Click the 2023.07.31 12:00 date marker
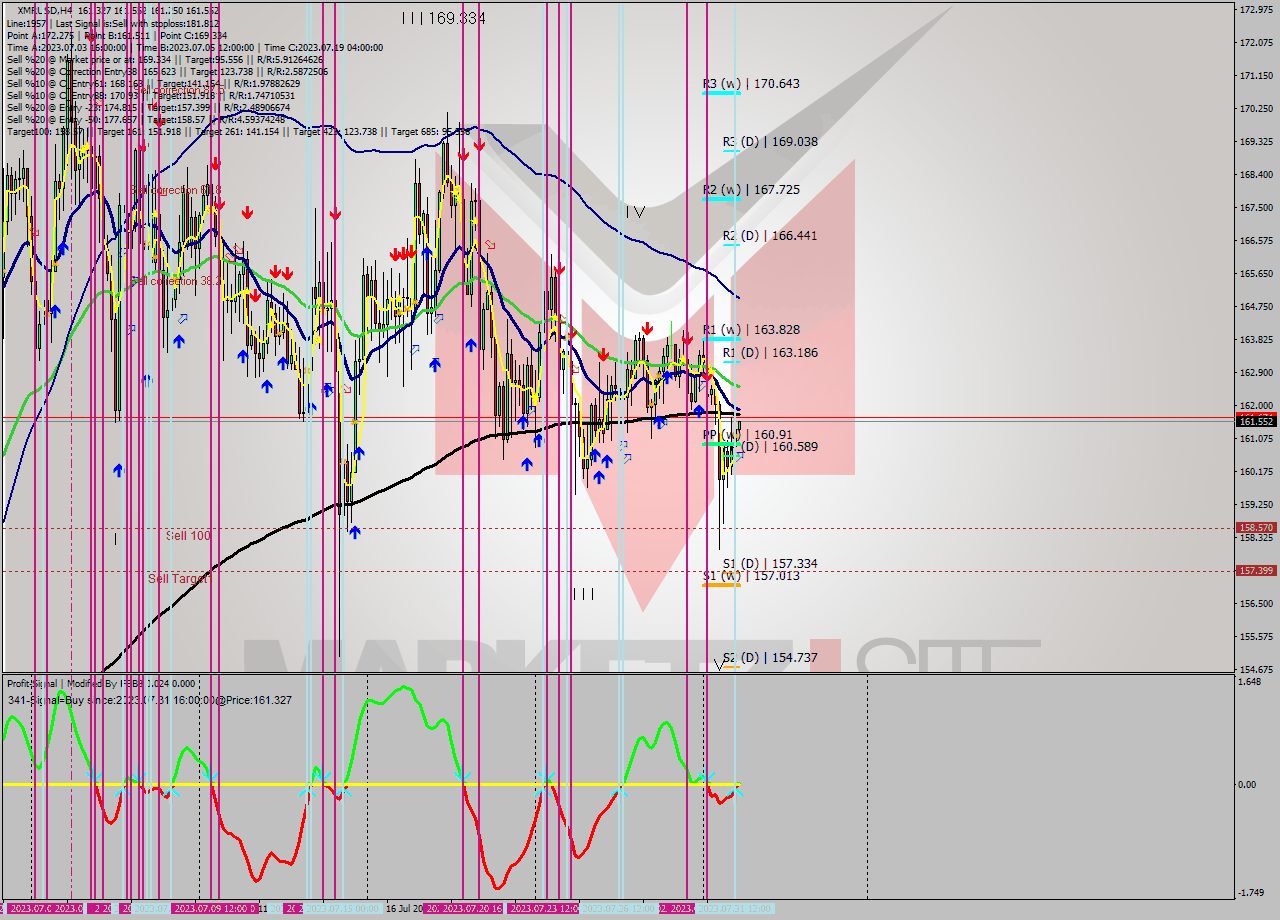The height and width of the screenshot is (920, 1280). click(x=735, y=908)
